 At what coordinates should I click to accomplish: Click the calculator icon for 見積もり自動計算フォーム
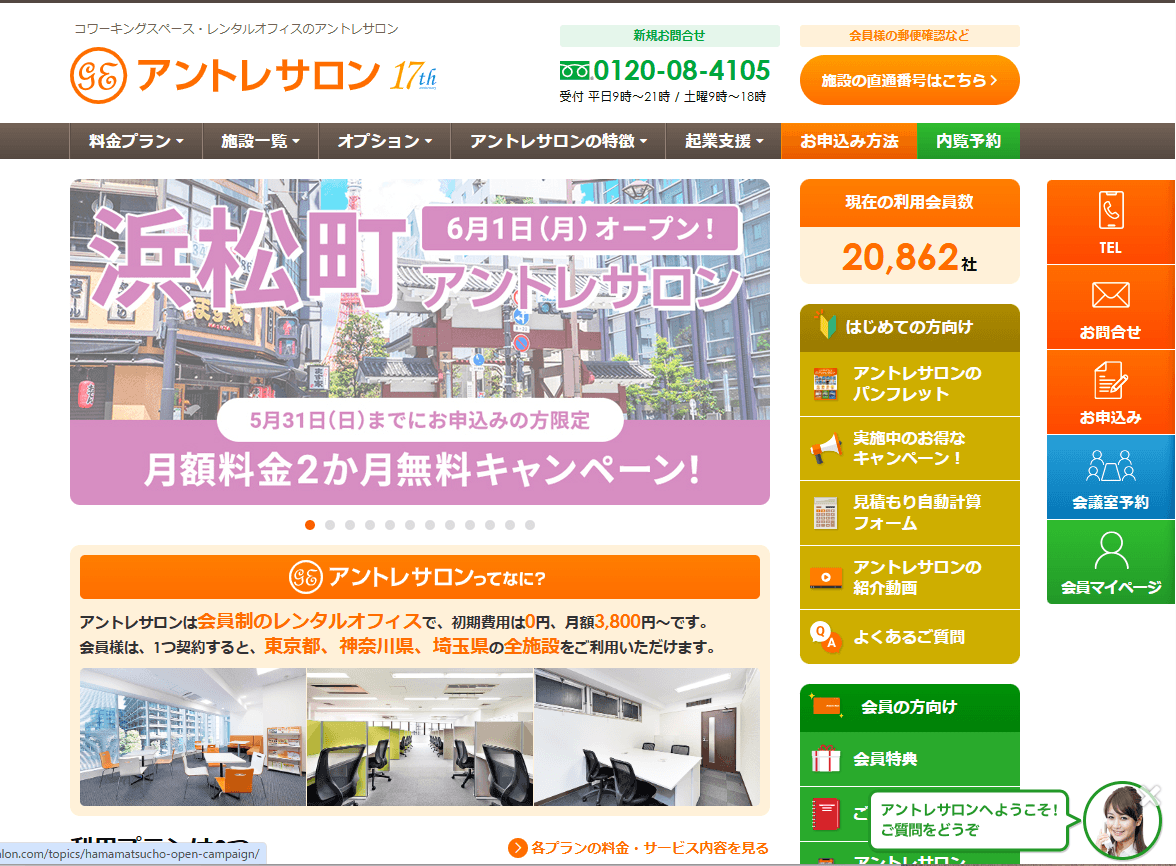(x=826, y=514)
